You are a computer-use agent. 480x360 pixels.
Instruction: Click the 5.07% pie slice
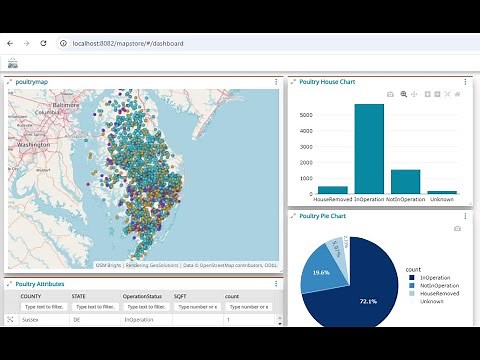coord(337,250)
